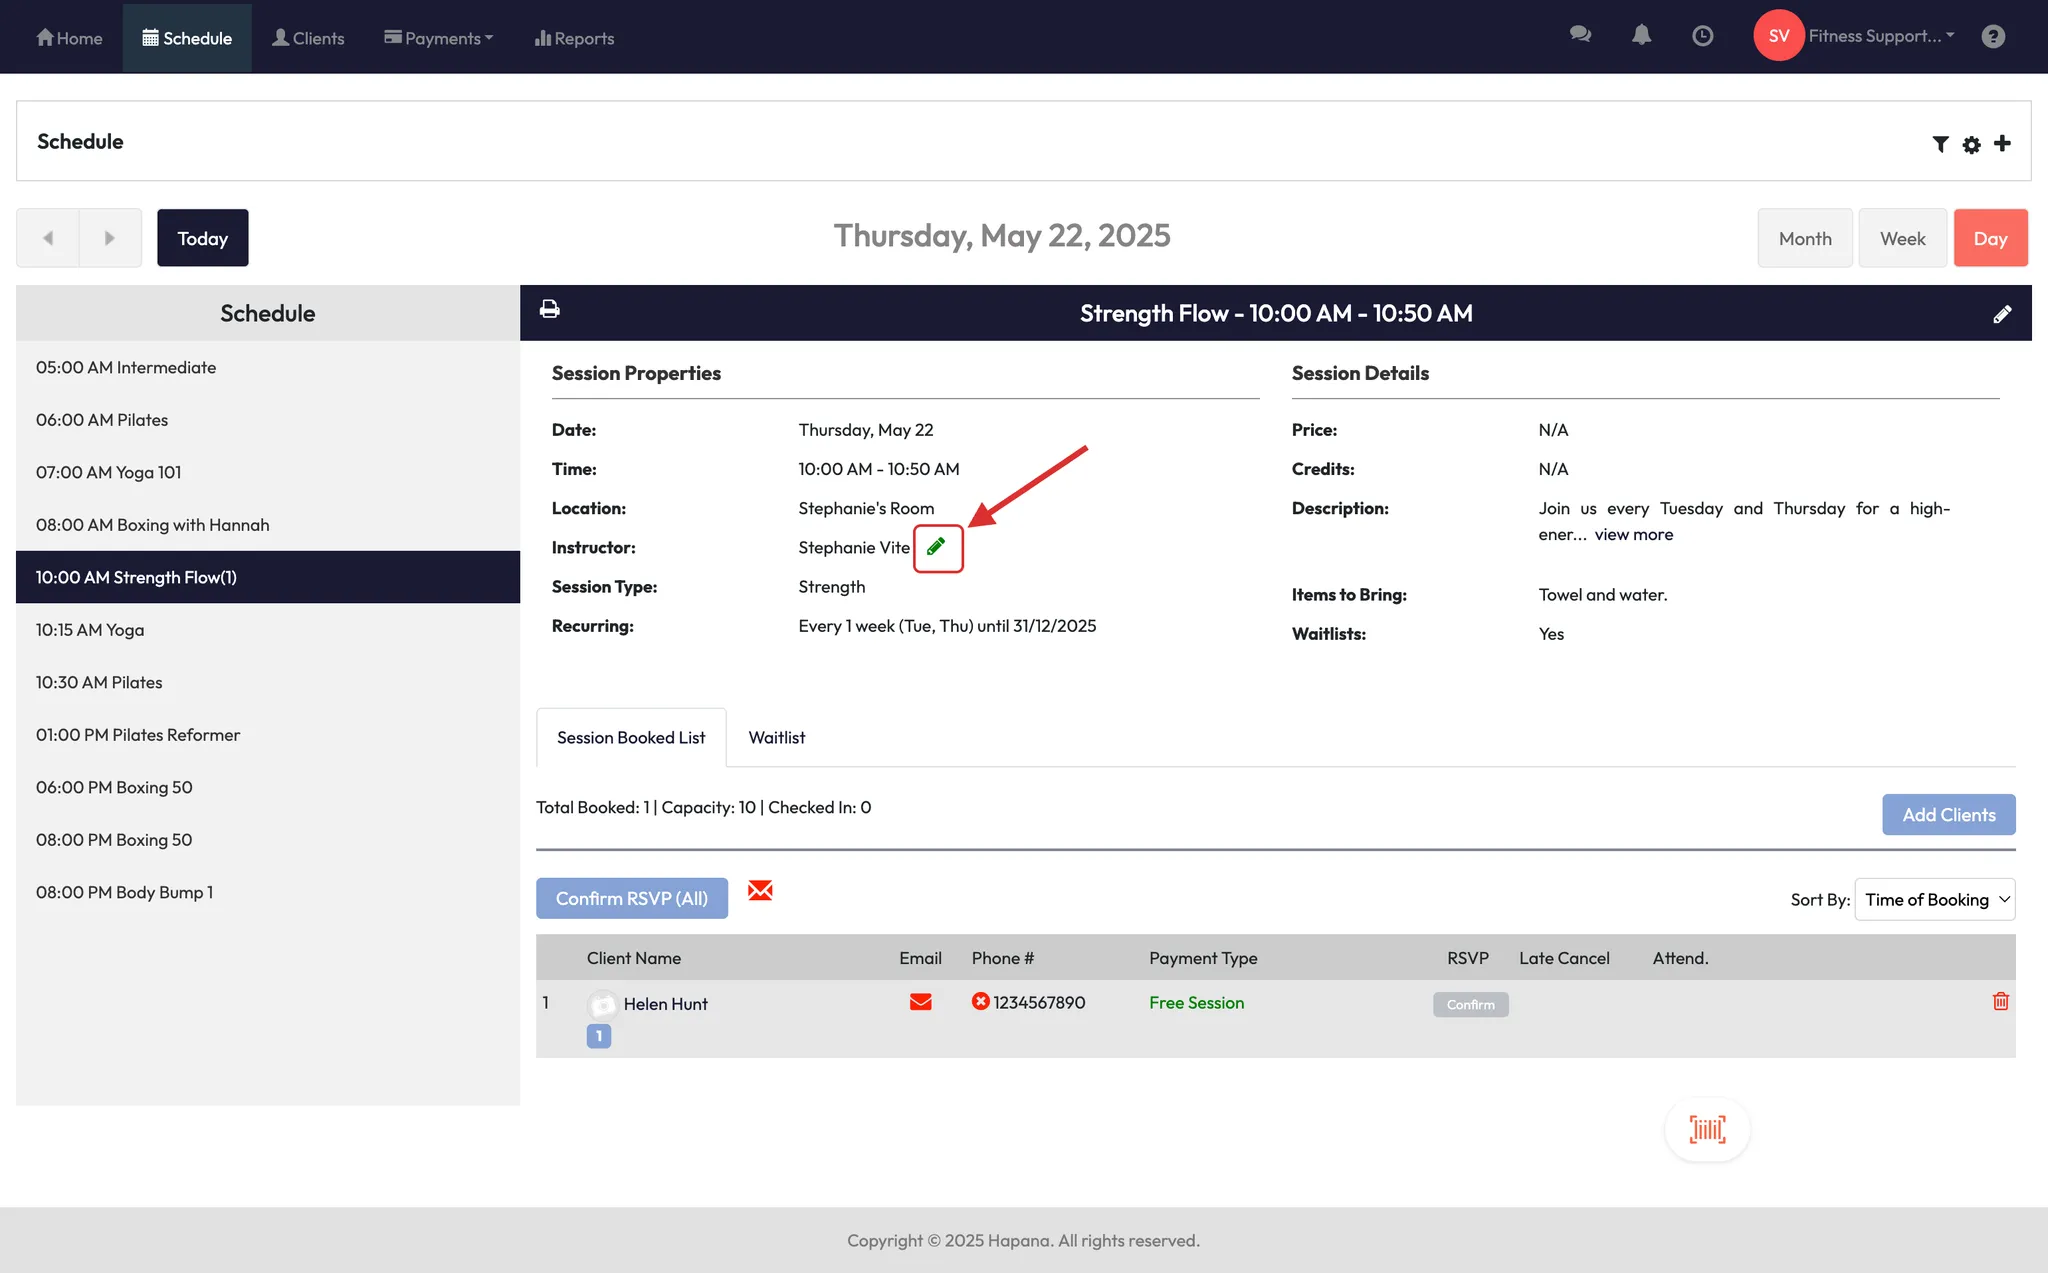Click the green pencil beside instructor name

tap(937, 547)
